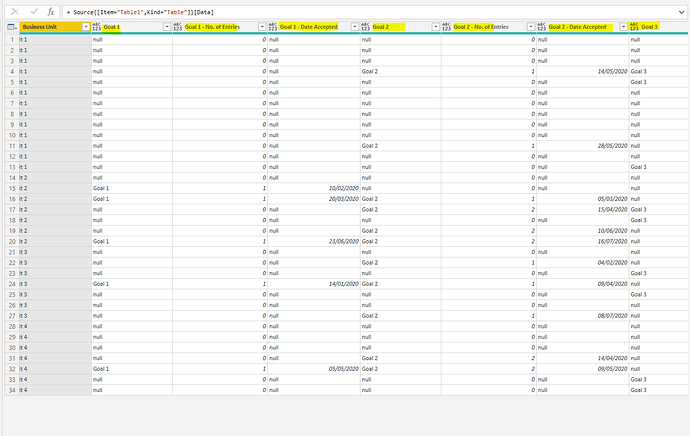Image resolution: width=690 pixels, height=436 pixels.
Task: Click the data type icon of Goal 1 - No. of Entries
Action: tap(177, 27)
